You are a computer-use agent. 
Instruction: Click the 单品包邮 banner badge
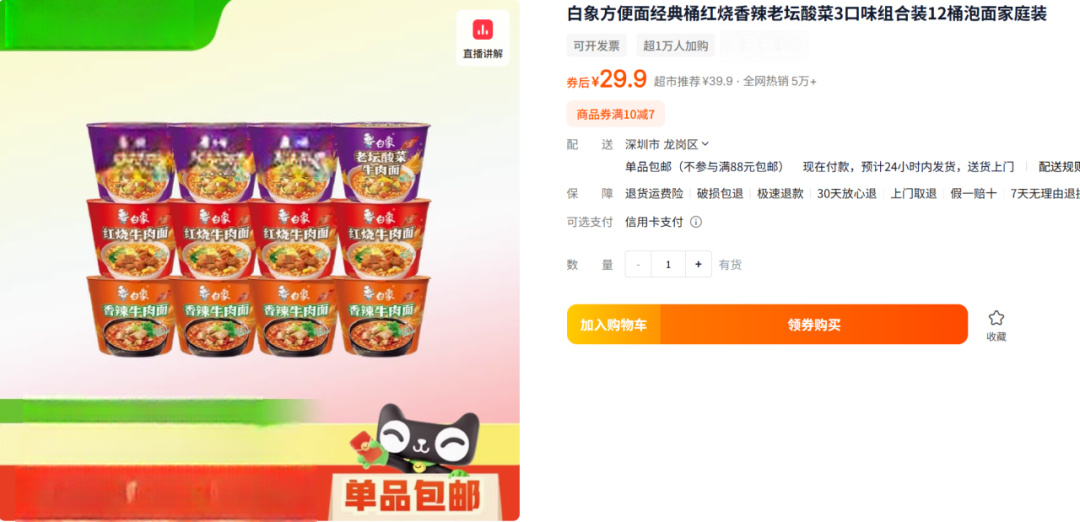click(412, 496)
